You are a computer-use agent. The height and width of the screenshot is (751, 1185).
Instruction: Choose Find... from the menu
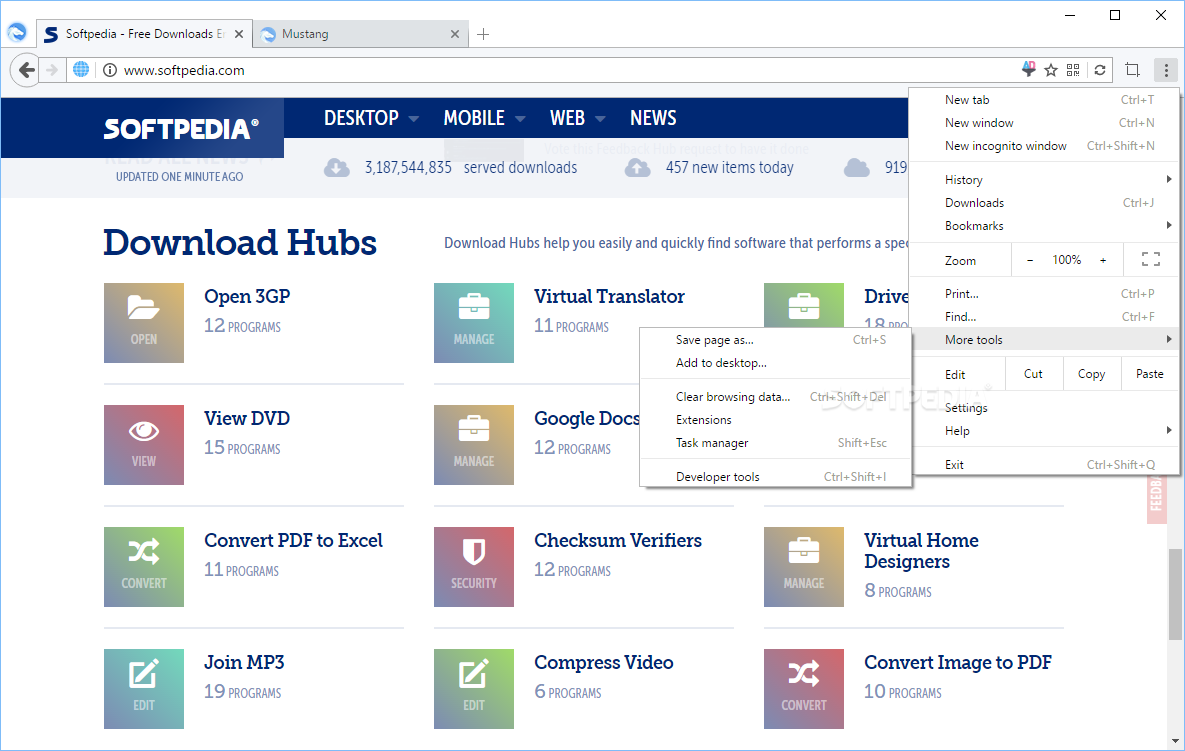click(x=1044, y=317)
